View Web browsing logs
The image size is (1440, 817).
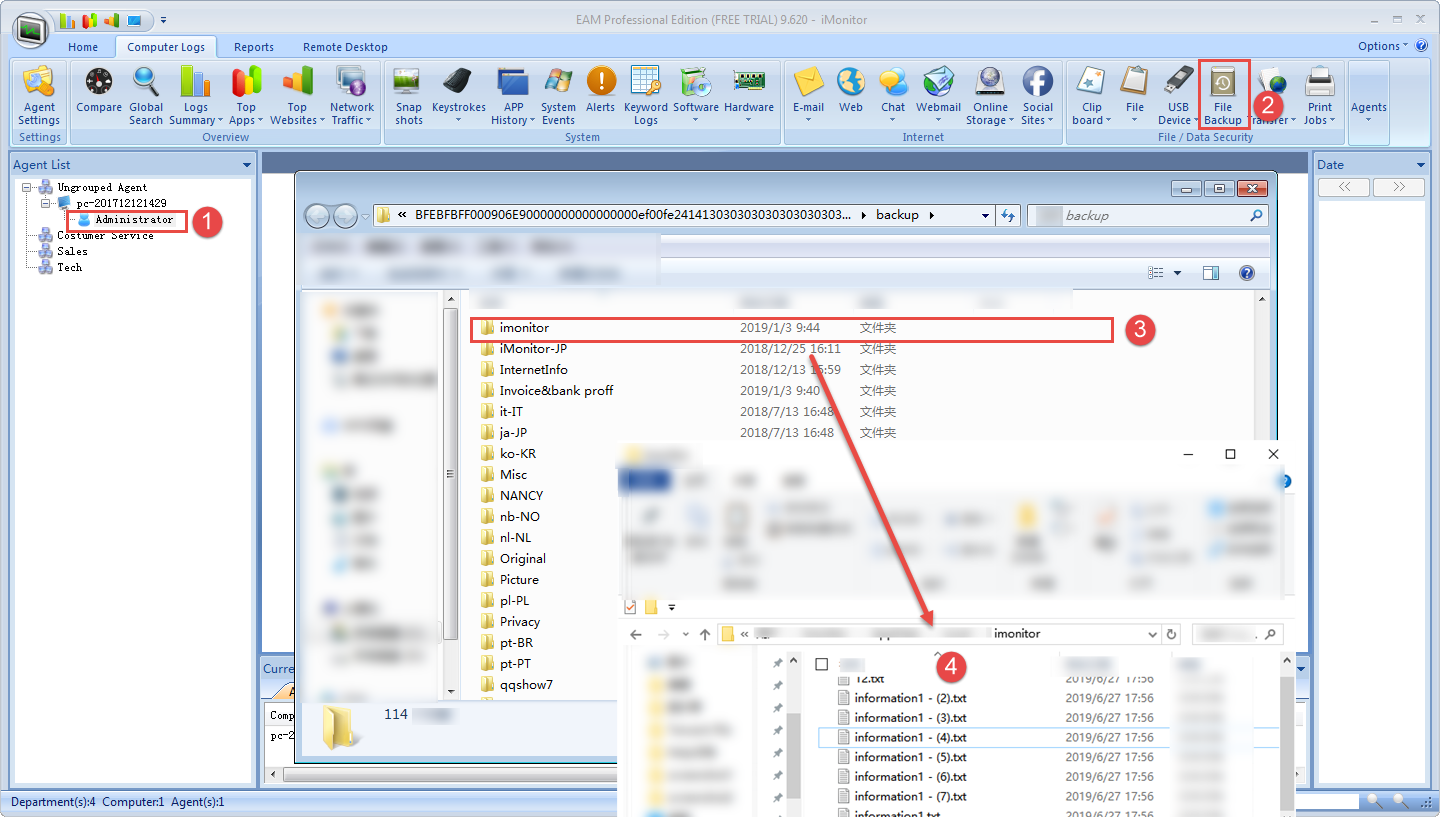point(851,91)
